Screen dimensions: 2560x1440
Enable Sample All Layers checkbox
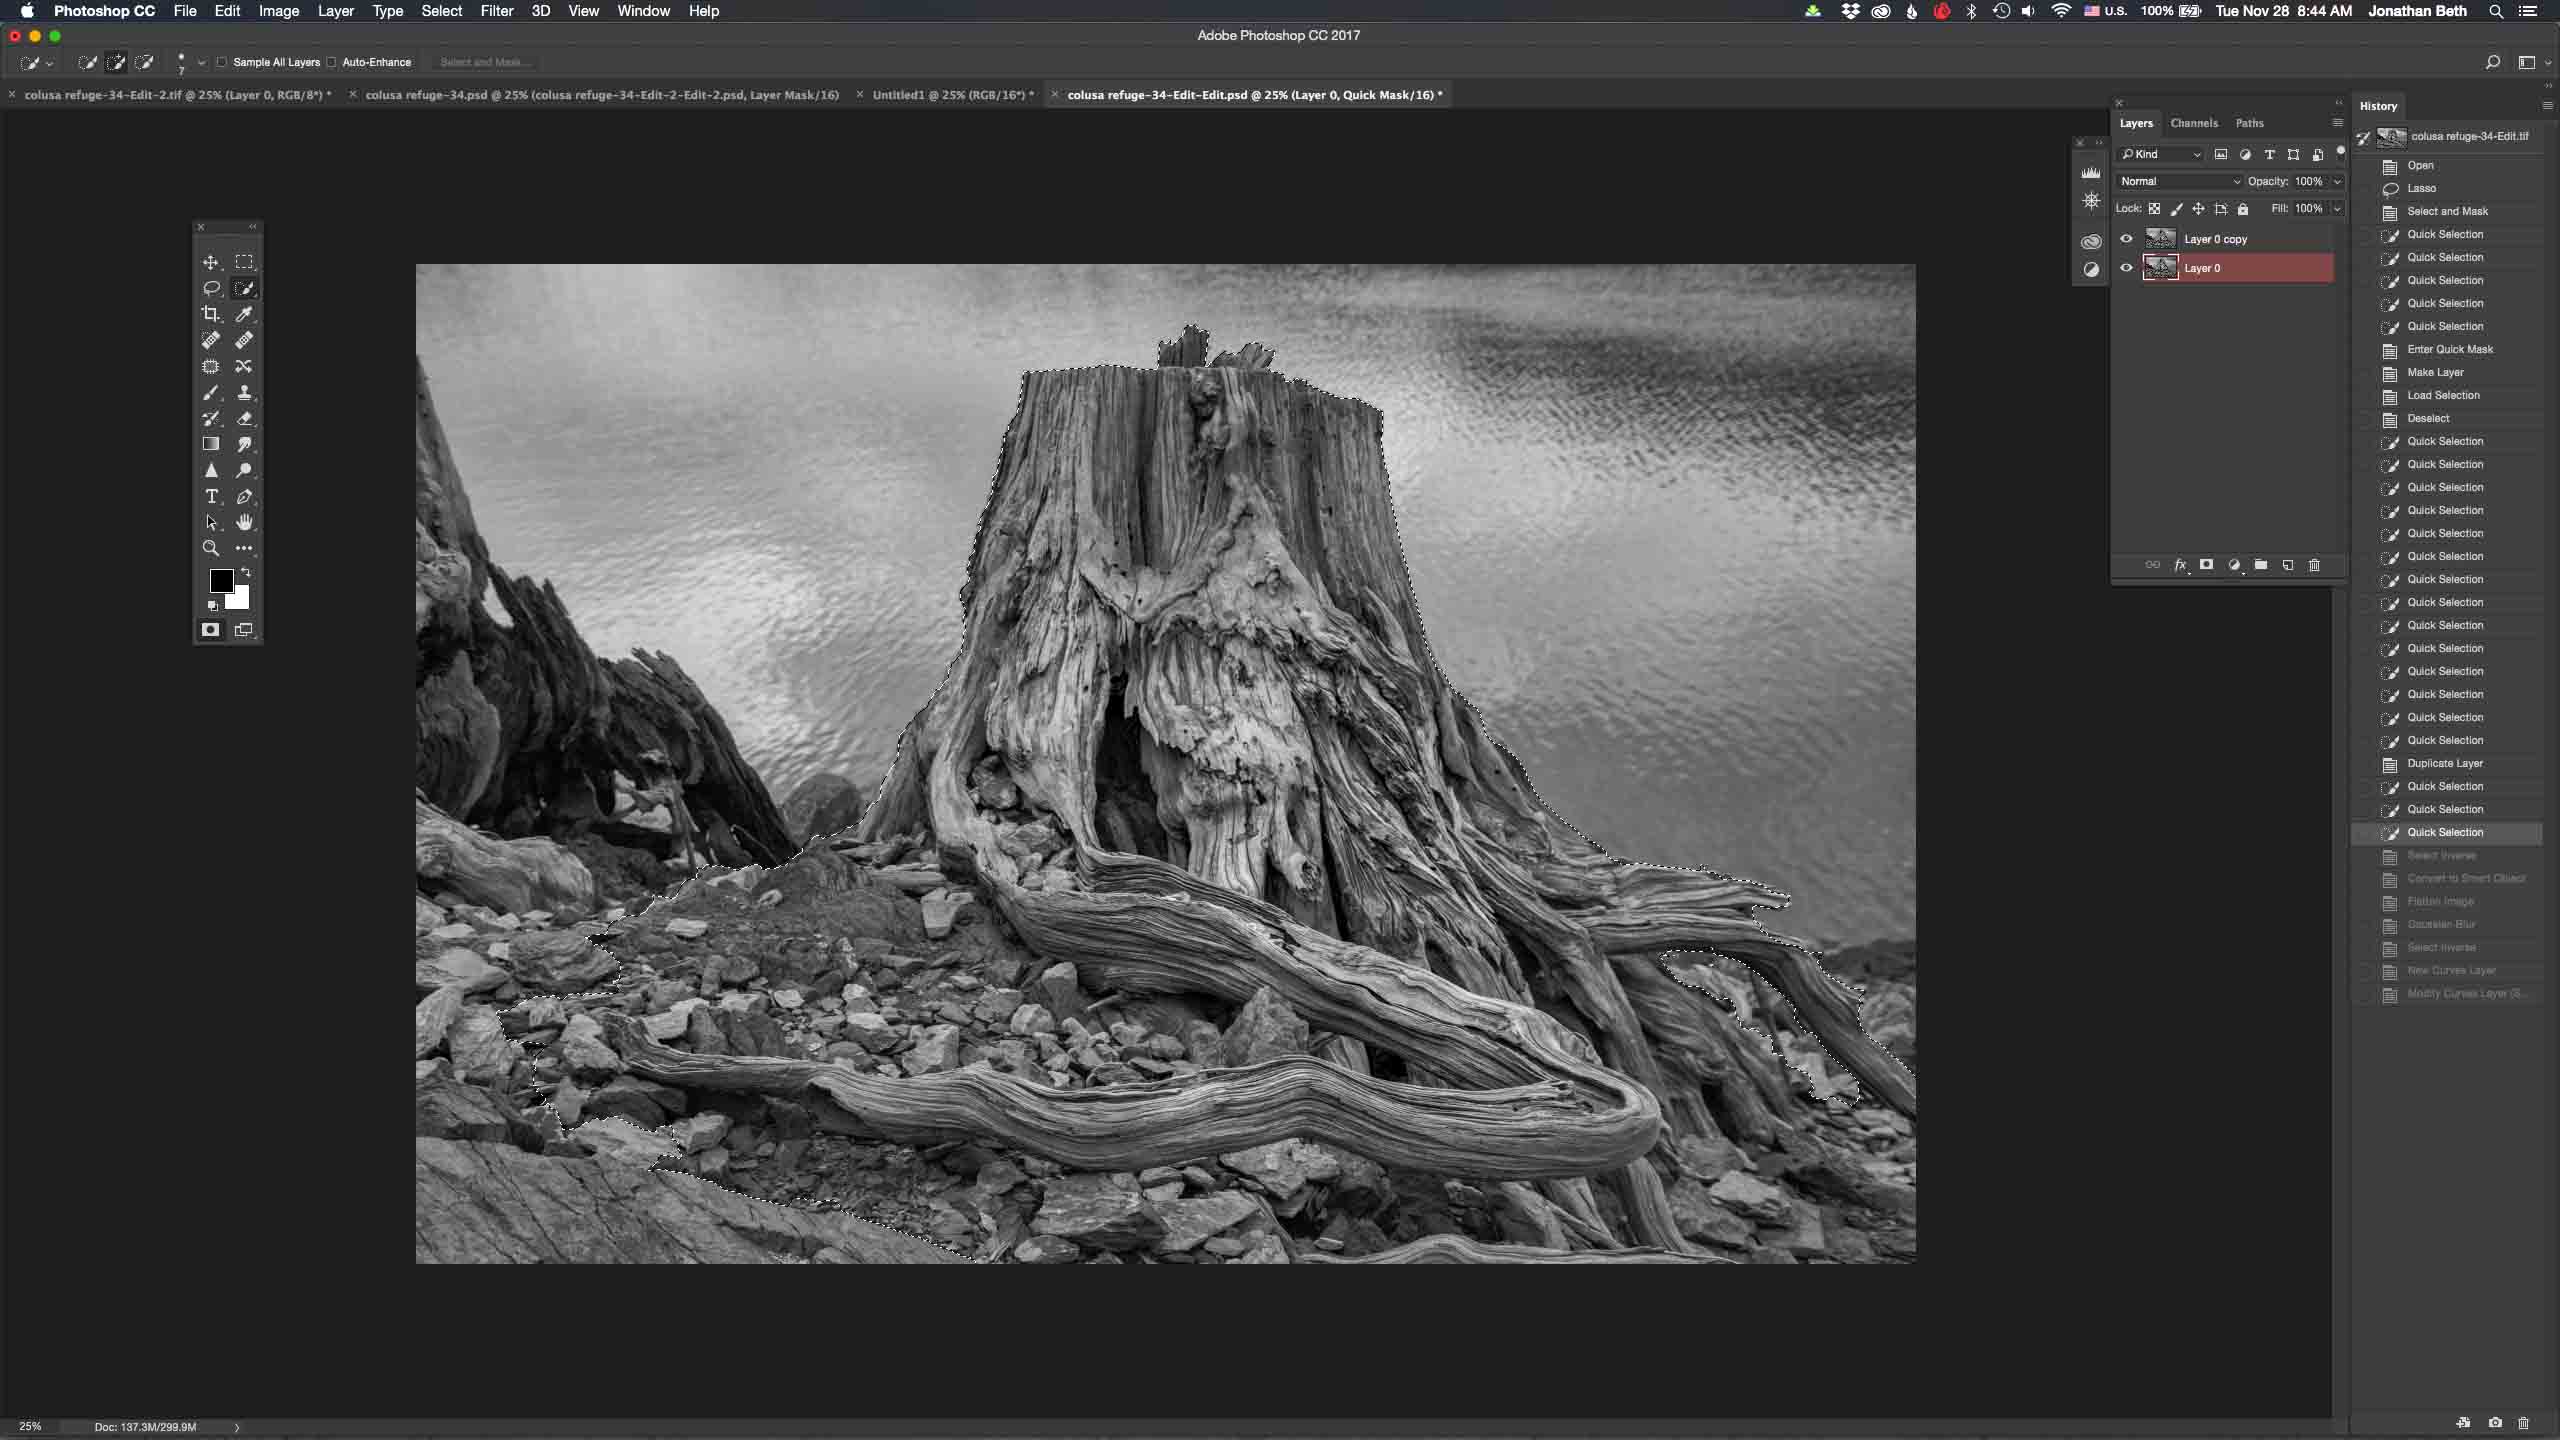[x=222, y=62]
